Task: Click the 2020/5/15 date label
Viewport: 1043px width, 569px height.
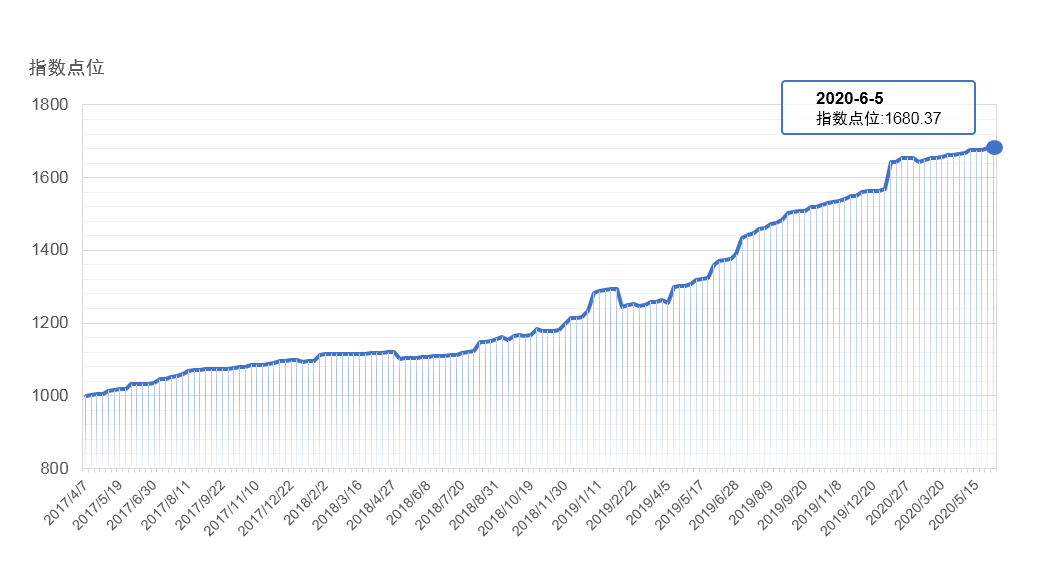Action: pyautogui.click(x=953, y=504)
